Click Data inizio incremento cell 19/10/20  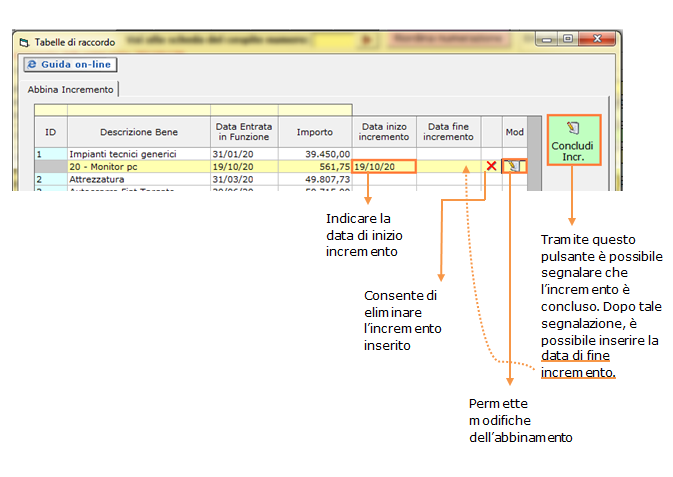pyautogui.click(x=384, y=167)
